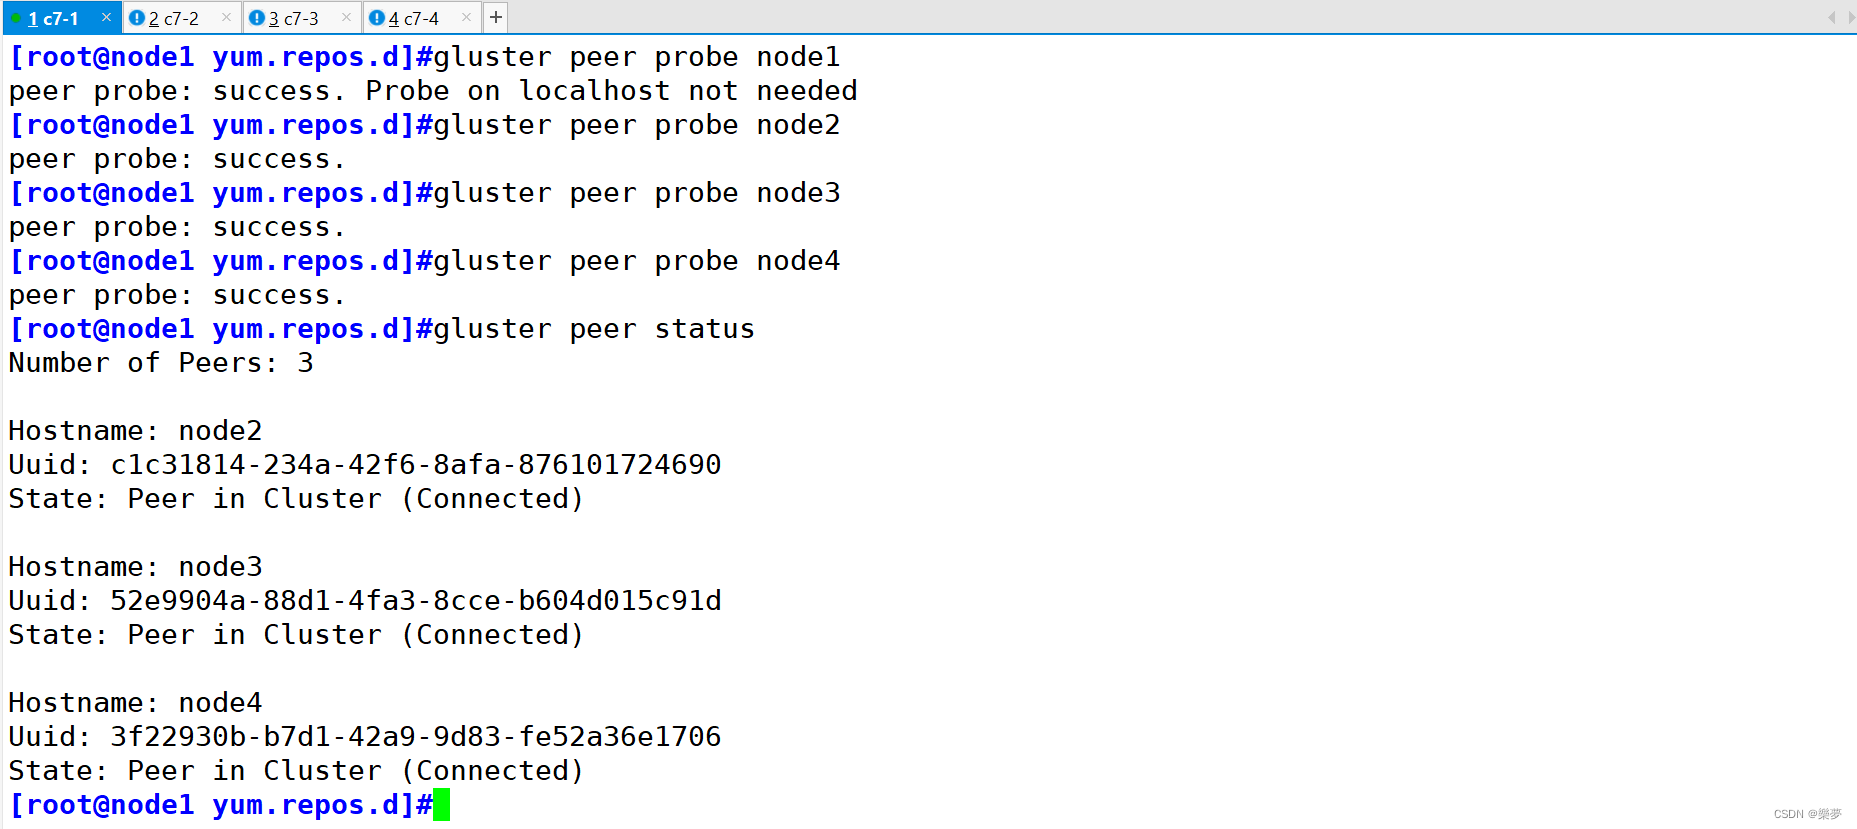Image resolution: width=1857 pixels, height=829 pixels.
Task: Close the c7-4 session tab
Action: (x=466, y=17)
